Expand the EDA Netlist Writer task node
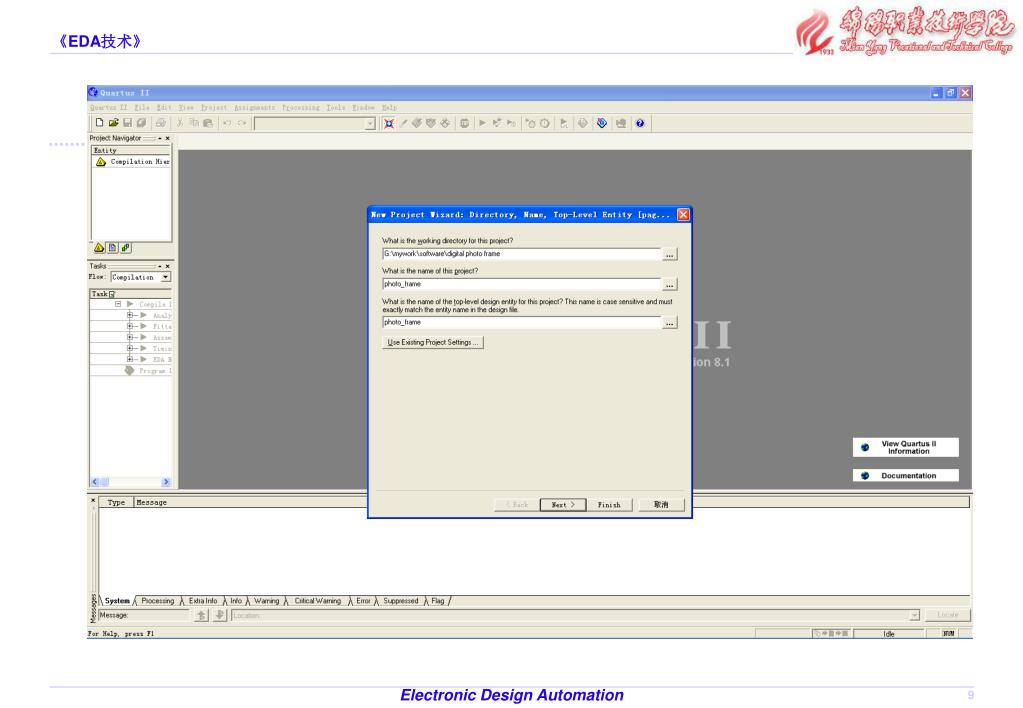This screenshot has width=1023, height=708. tap(130, 360)
